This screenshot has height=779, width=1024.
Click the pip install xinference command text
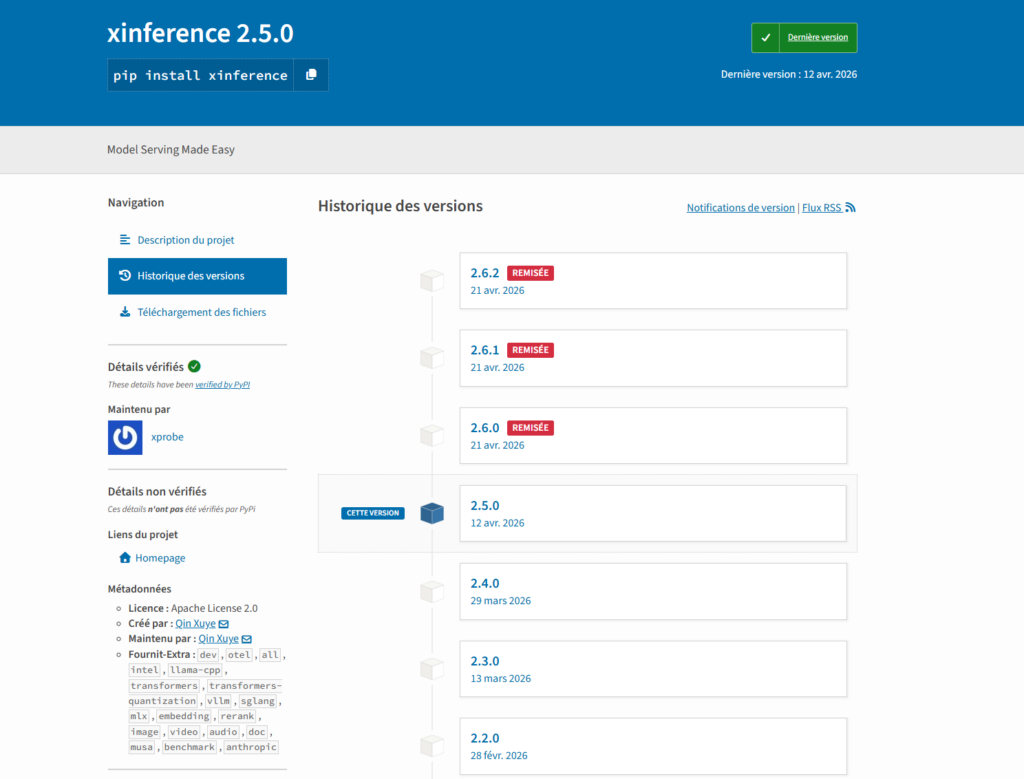(x=200, y=75)
